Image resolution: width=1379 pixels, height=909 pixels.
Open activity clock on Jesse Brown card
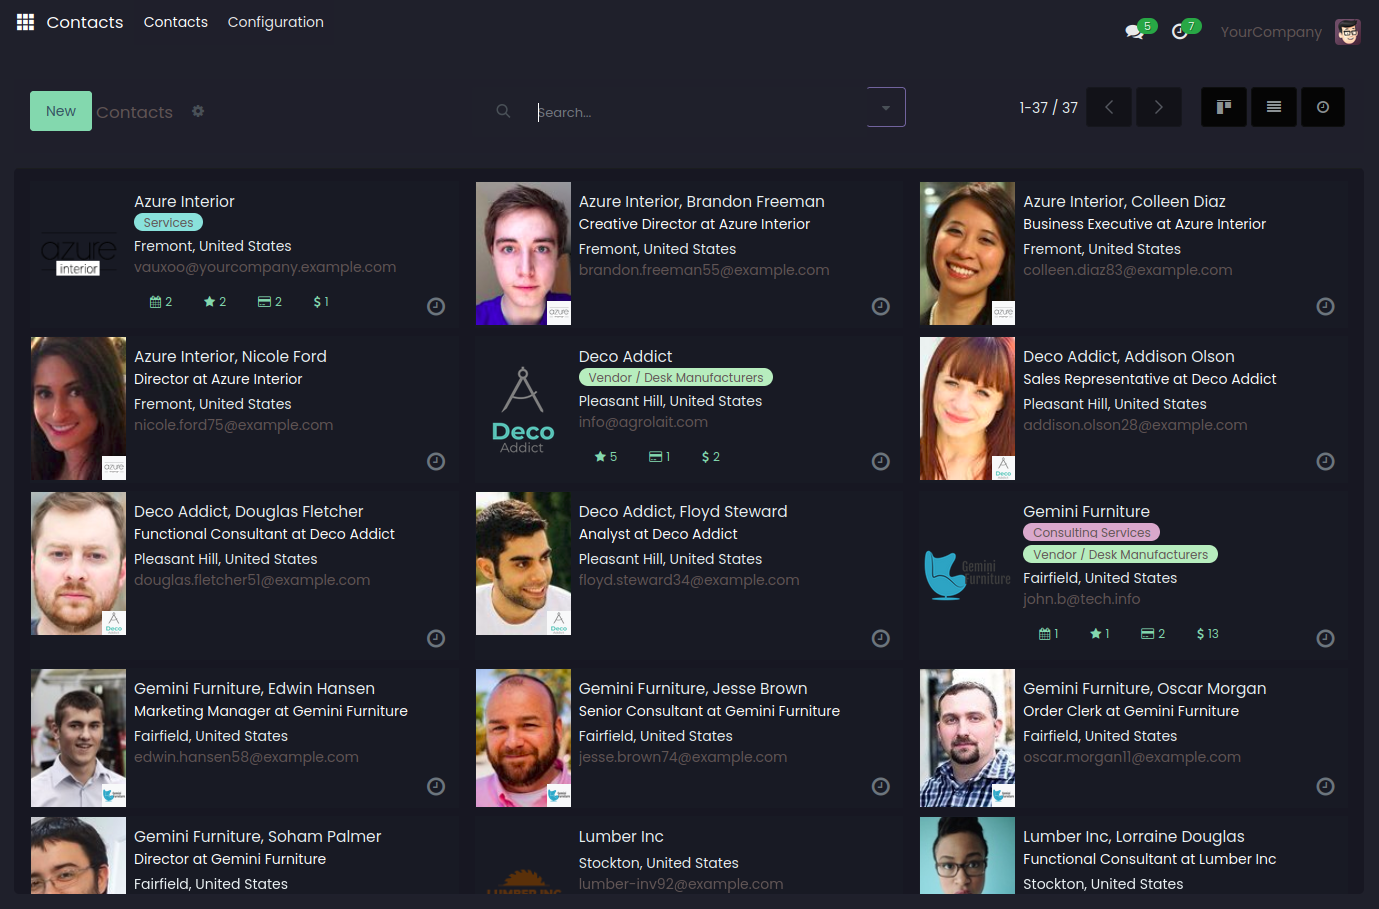[881, 786]
